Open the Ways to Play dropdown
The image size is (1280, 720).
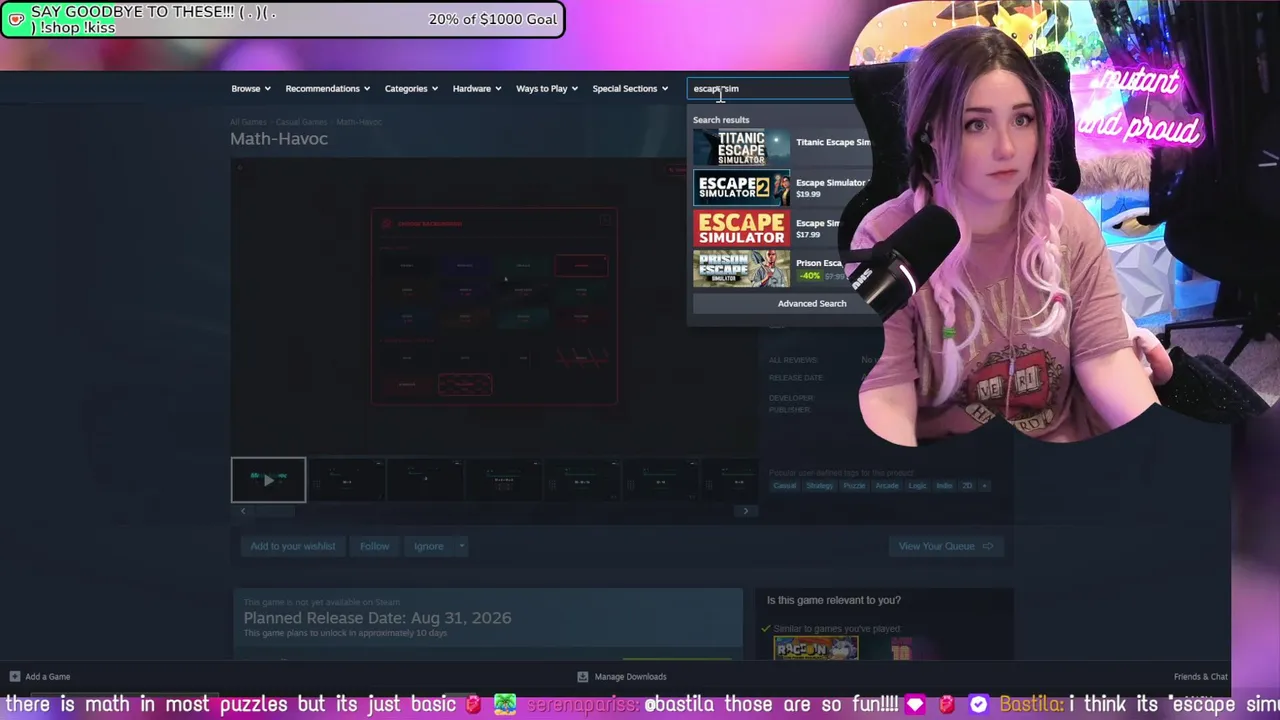coord(547,89)
